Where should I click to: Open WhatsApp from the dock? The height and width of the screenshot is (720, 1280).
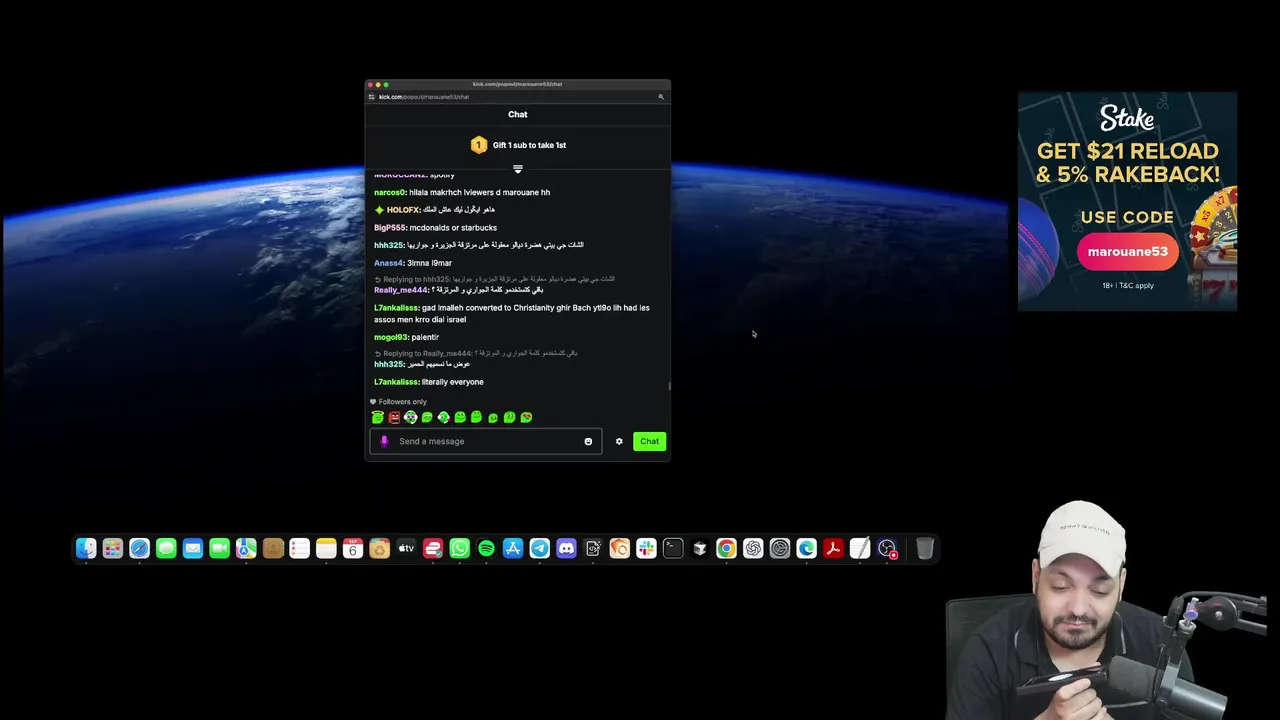coord(459,548)
